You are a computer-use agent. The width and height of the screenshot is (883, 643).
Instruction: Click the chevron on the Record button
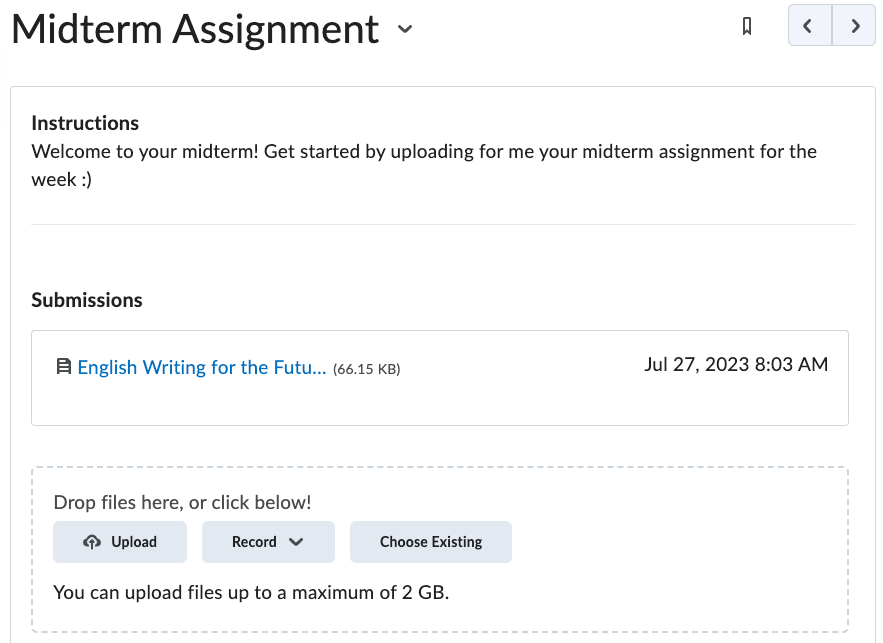pyautogui.click(x=295, y=541)
